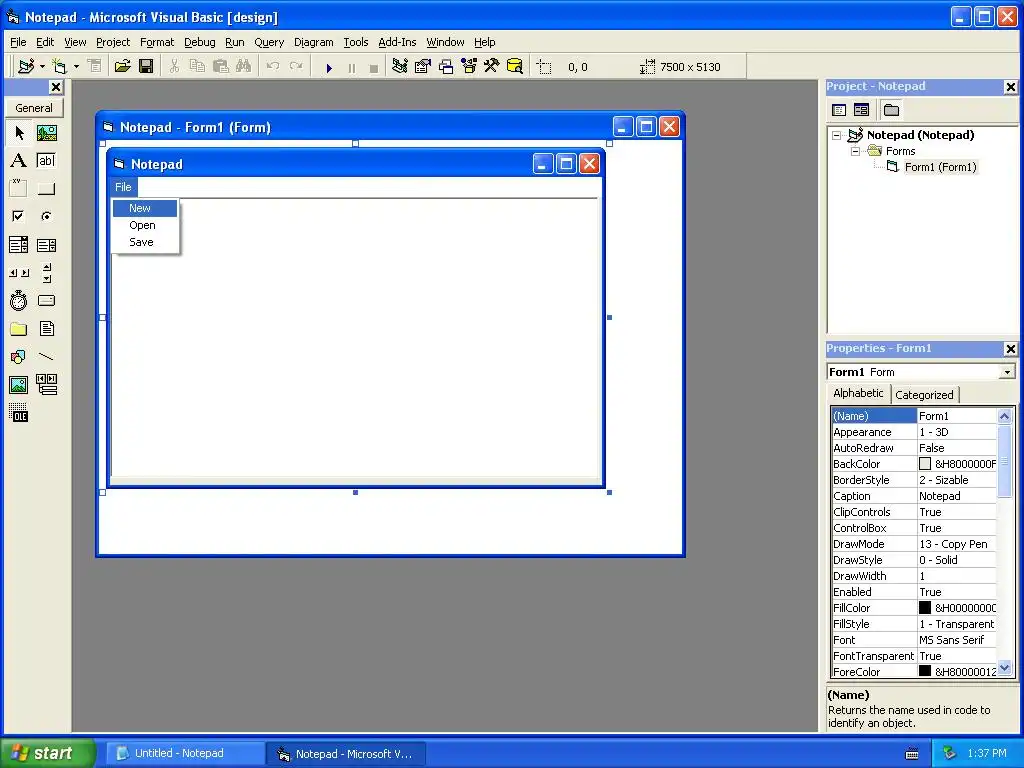
Task: Select the Data control tool
Action: [x=46, y=385]
